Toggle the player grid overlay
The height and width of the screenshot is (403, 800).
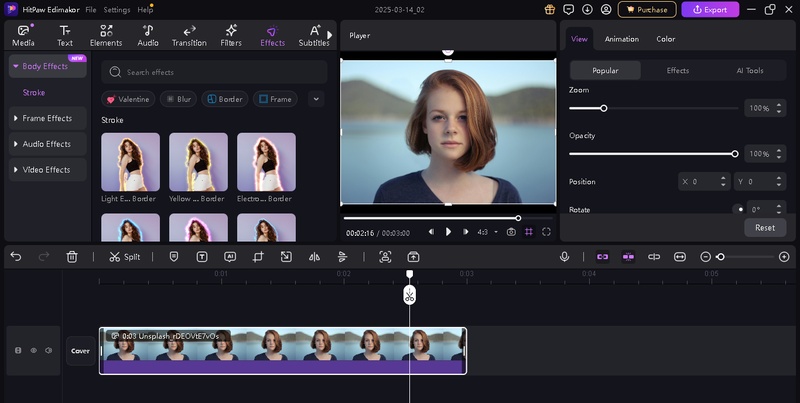(529, 232)
